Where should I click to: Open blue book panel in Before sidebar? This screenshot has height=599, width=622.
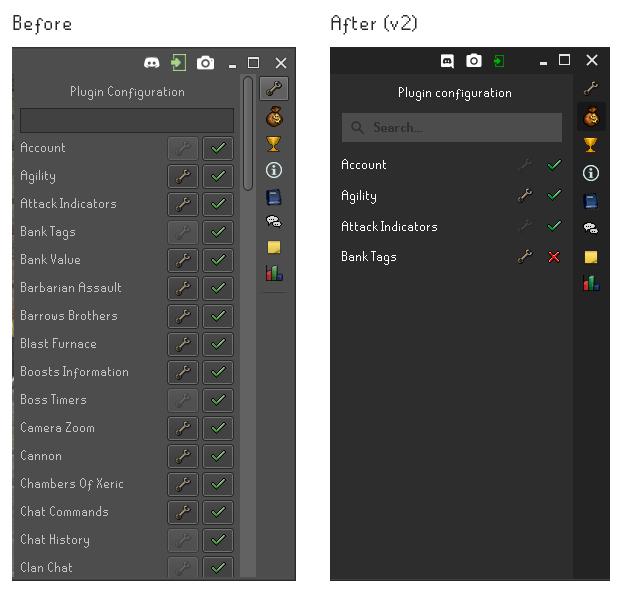(274, 197)
